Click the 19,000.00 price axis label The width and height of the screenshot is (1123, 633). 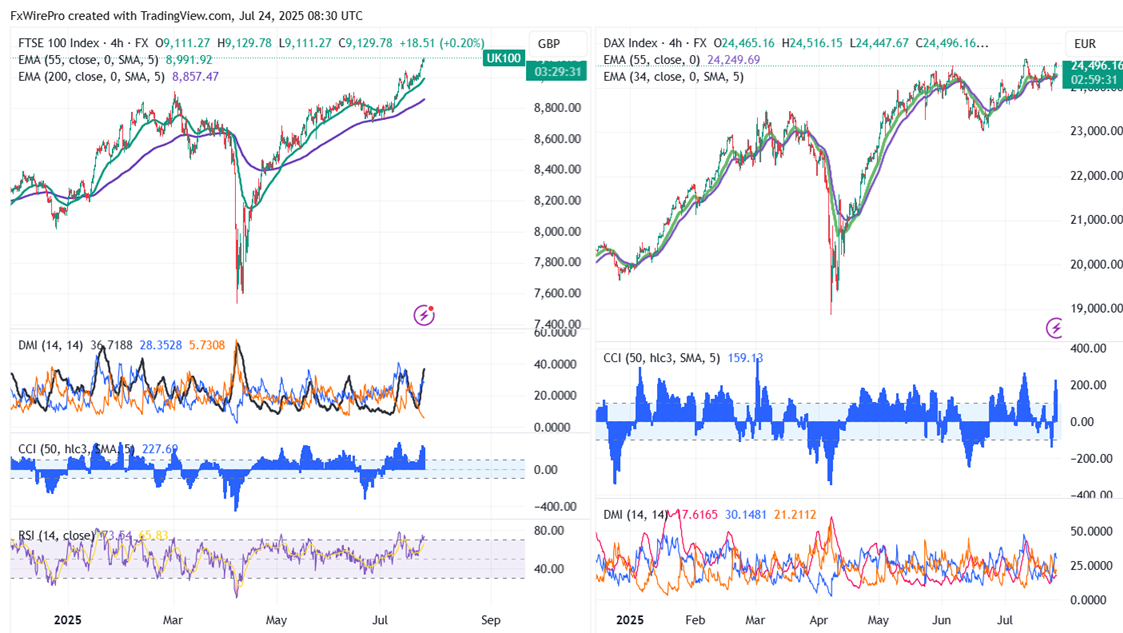pyautogui.click(x=1096, y=309)
